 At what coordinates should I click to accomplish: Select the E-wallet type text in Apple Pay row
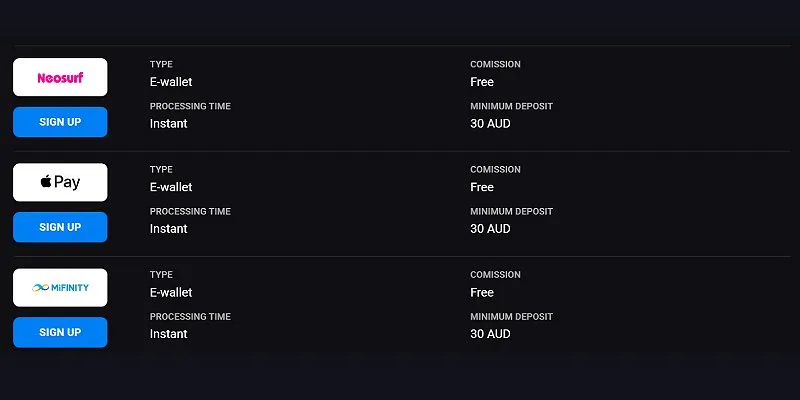pyautogui.click(x=171, y=187)
